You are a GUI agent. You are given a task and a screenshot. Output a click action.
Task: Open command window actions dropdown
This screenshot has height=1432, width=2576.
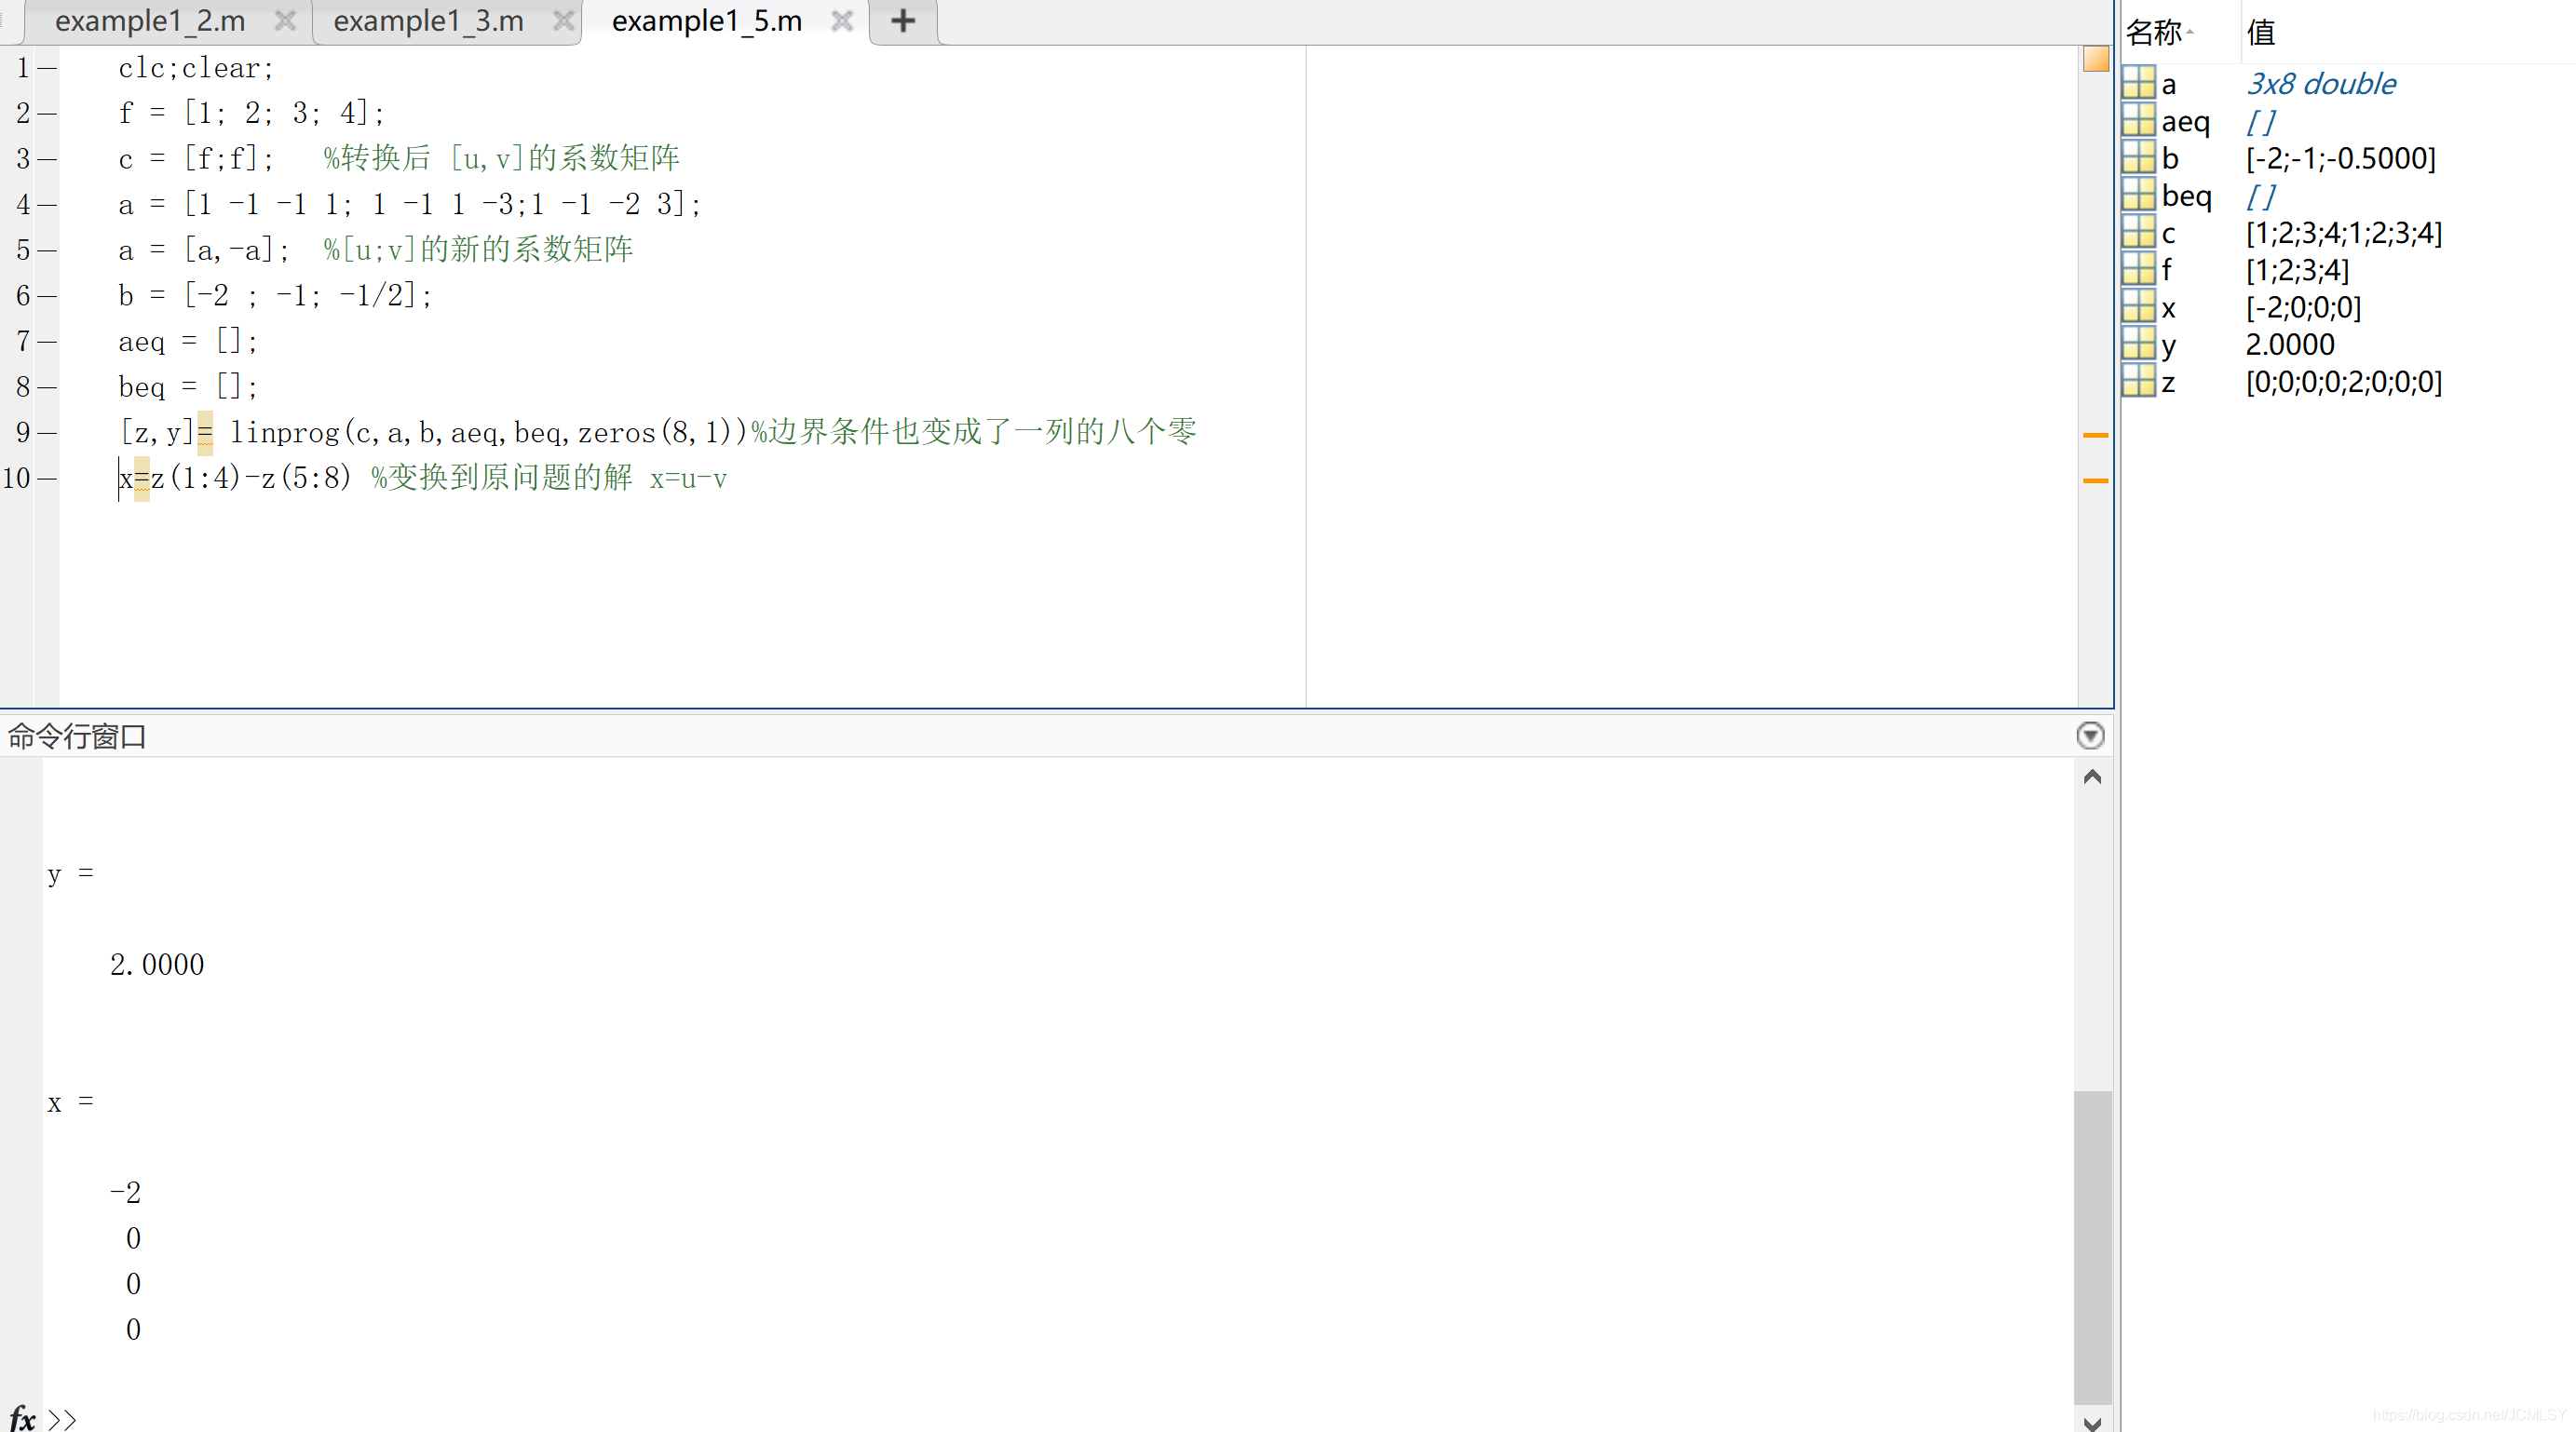point(2089,736)
